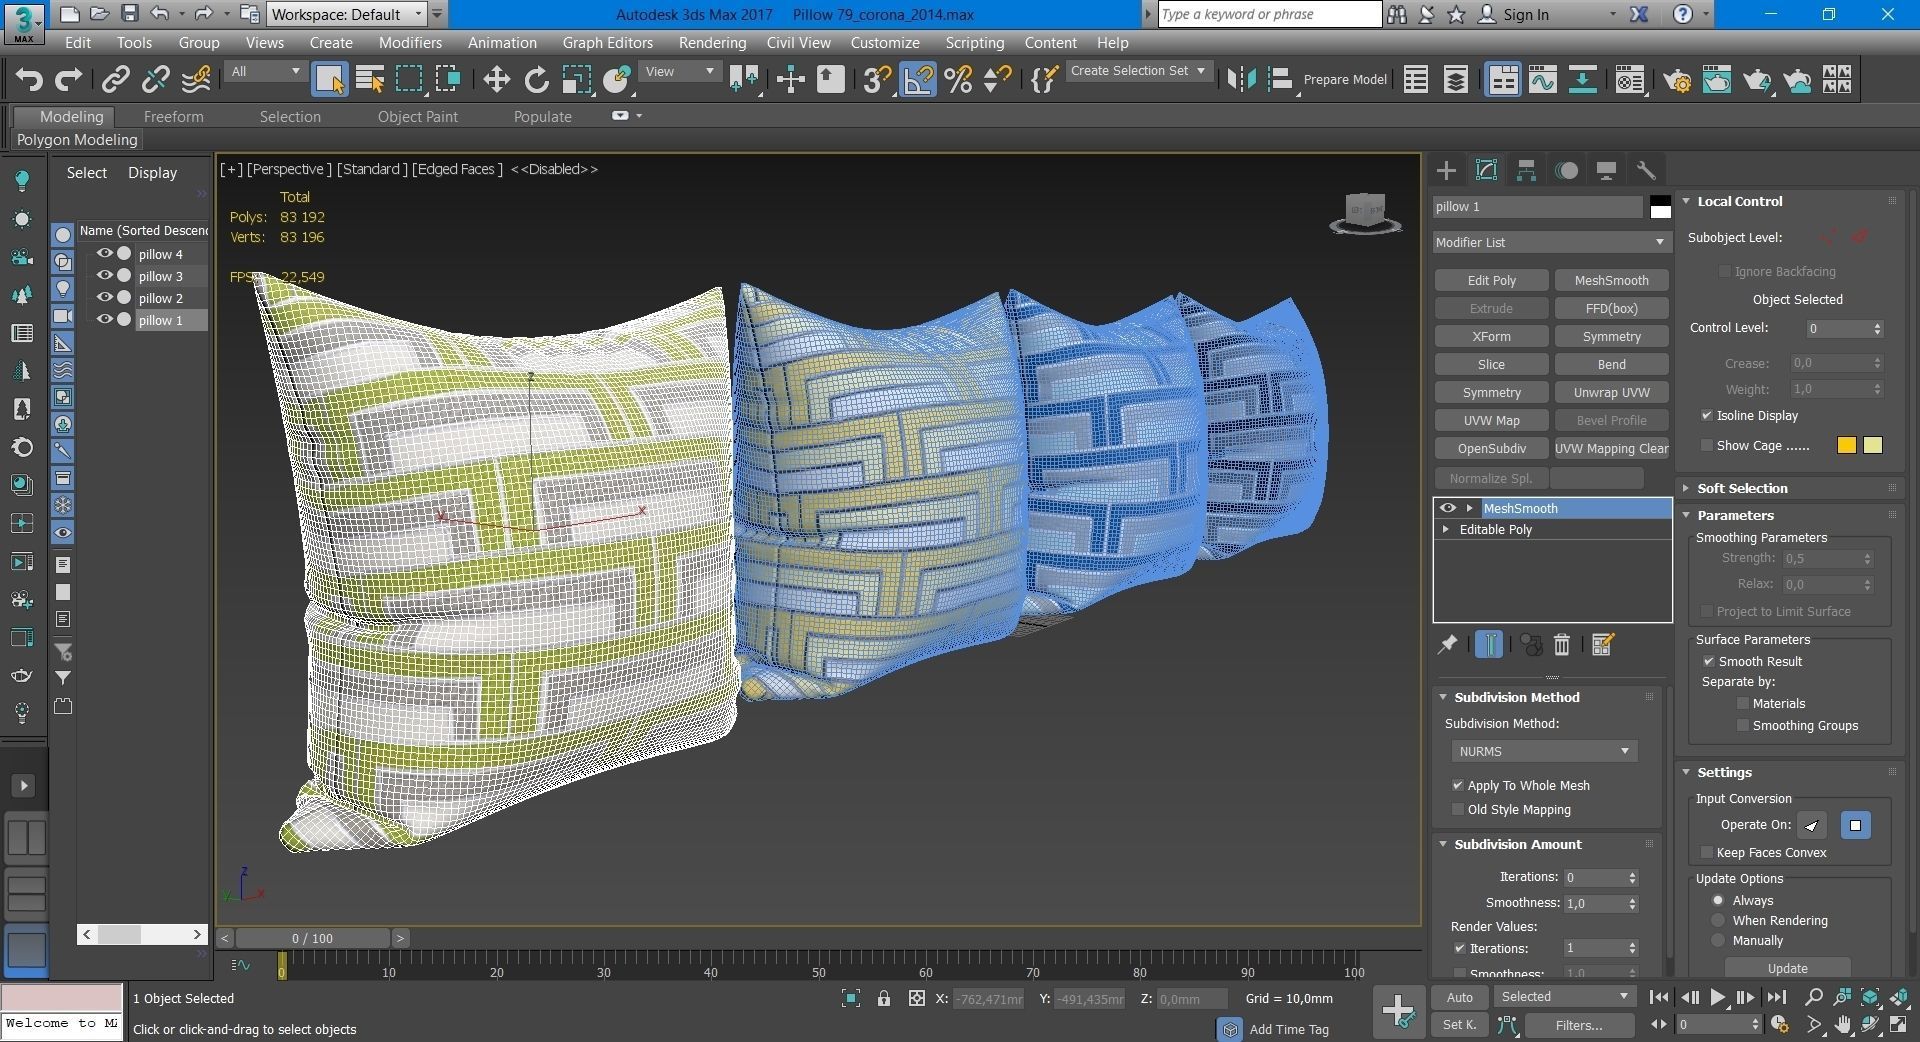Toggle MeshSmooth modifier visibility eye

1447,508
